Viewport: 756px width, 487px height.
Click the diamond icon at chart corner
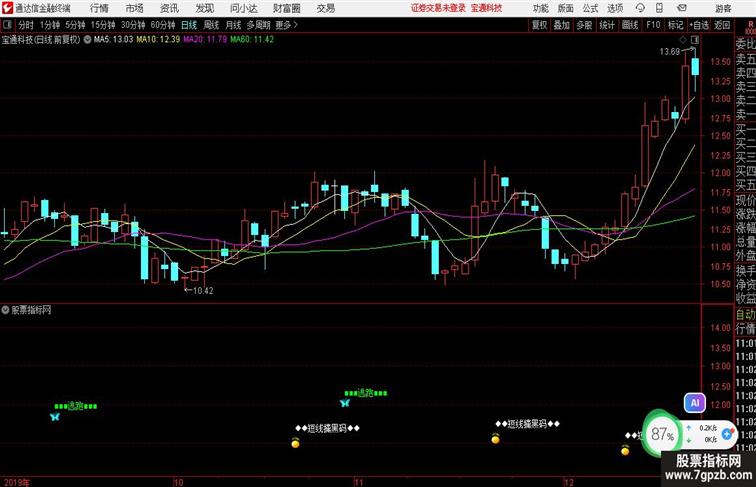pyautogui.click(x=683, y=40)
